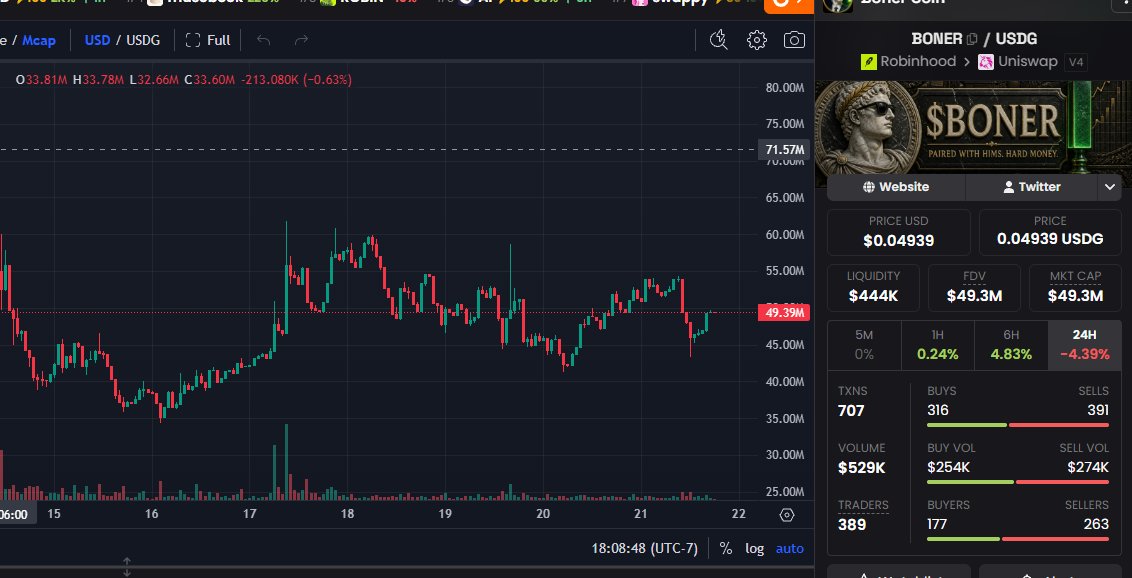Select the 24H stats tab
Viewport: 1132px width, 578px height.
point(1084,345)
